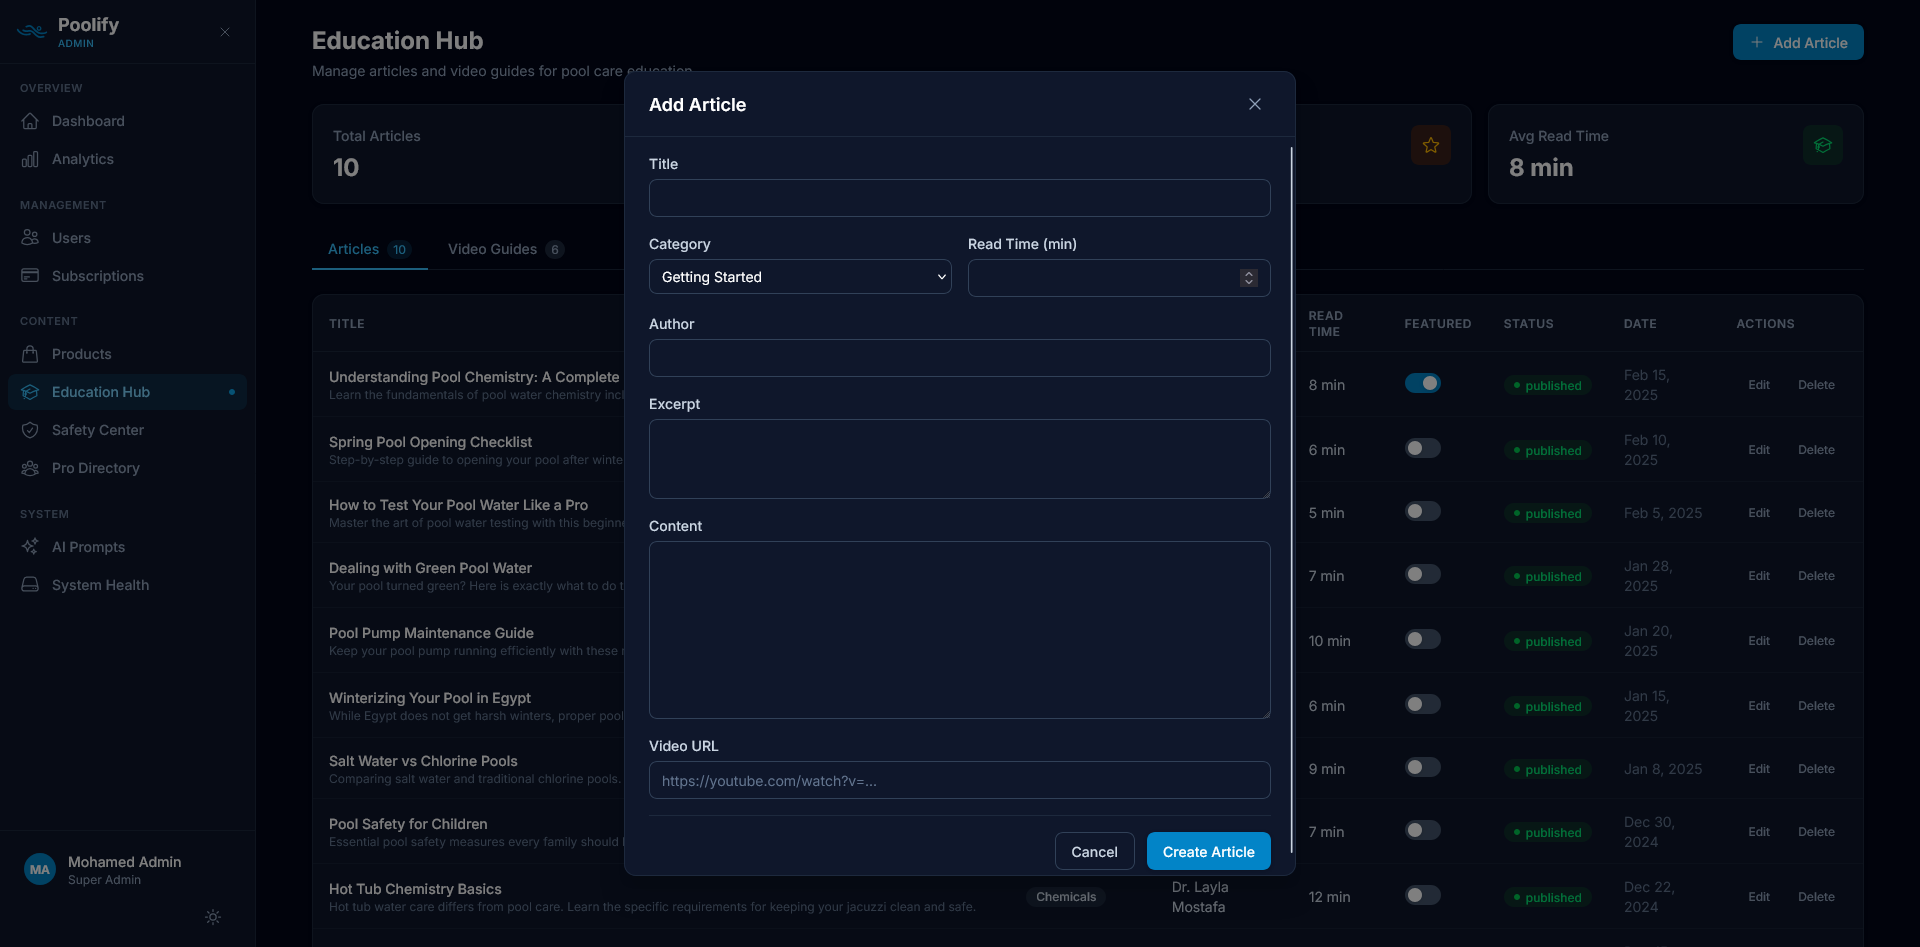Screen dimensions: 1920x947
Task: Close the Add Article dialog
Action: [1255, 104]
